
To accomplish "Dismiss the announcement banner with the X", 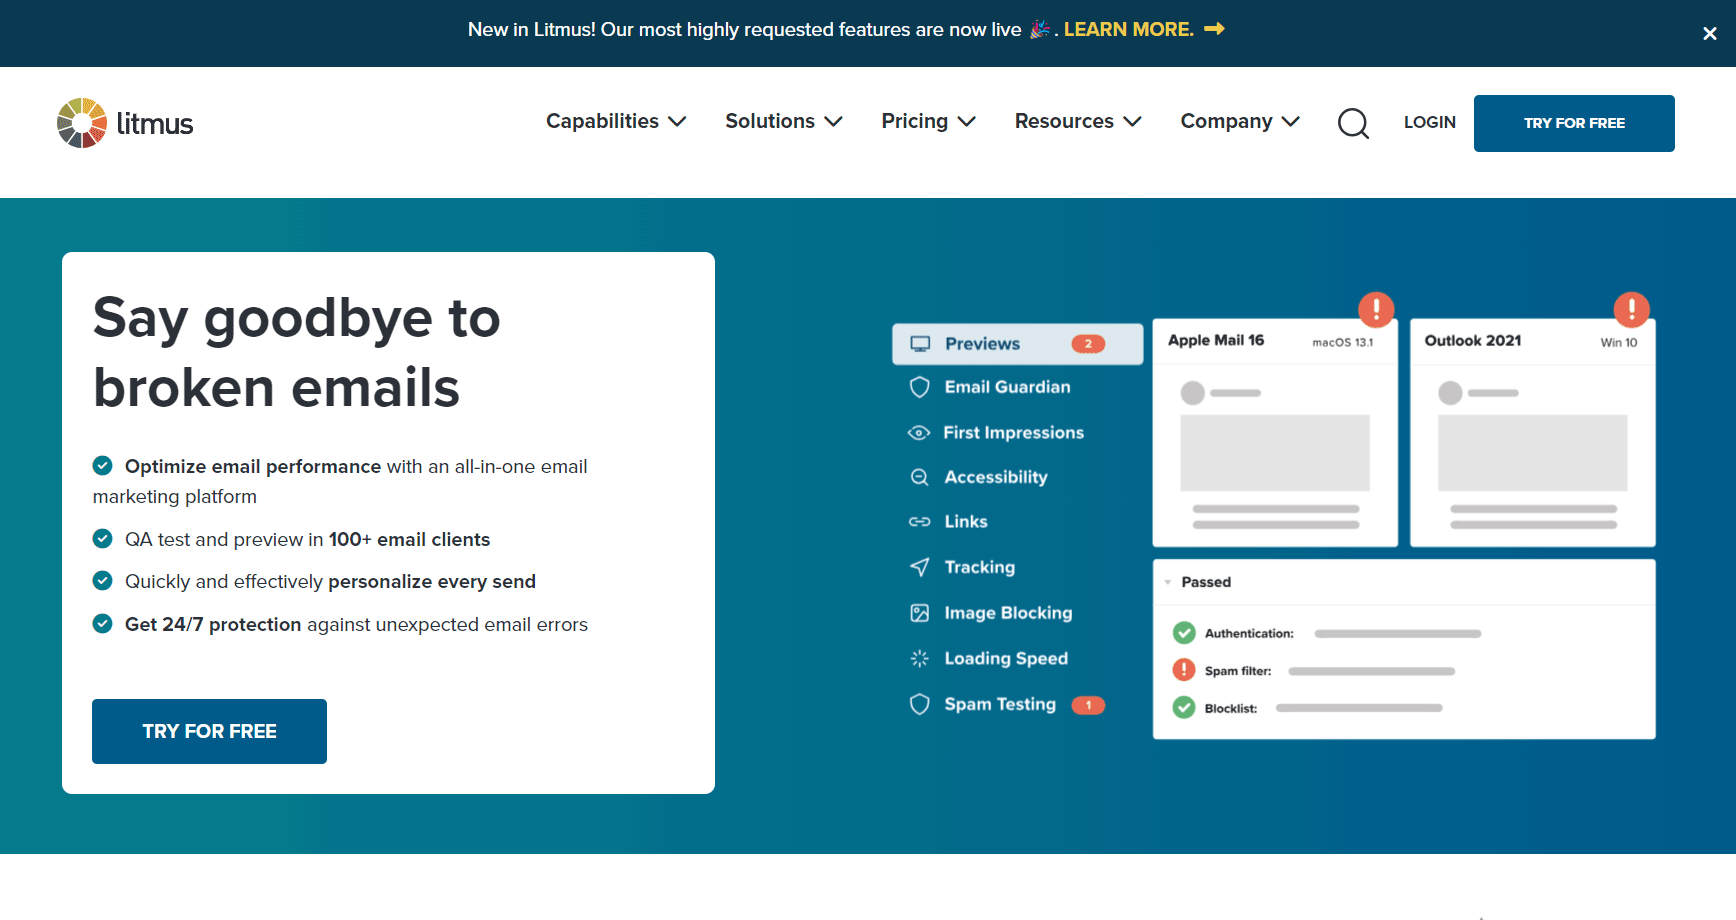I will click(x=1710, y=33).
